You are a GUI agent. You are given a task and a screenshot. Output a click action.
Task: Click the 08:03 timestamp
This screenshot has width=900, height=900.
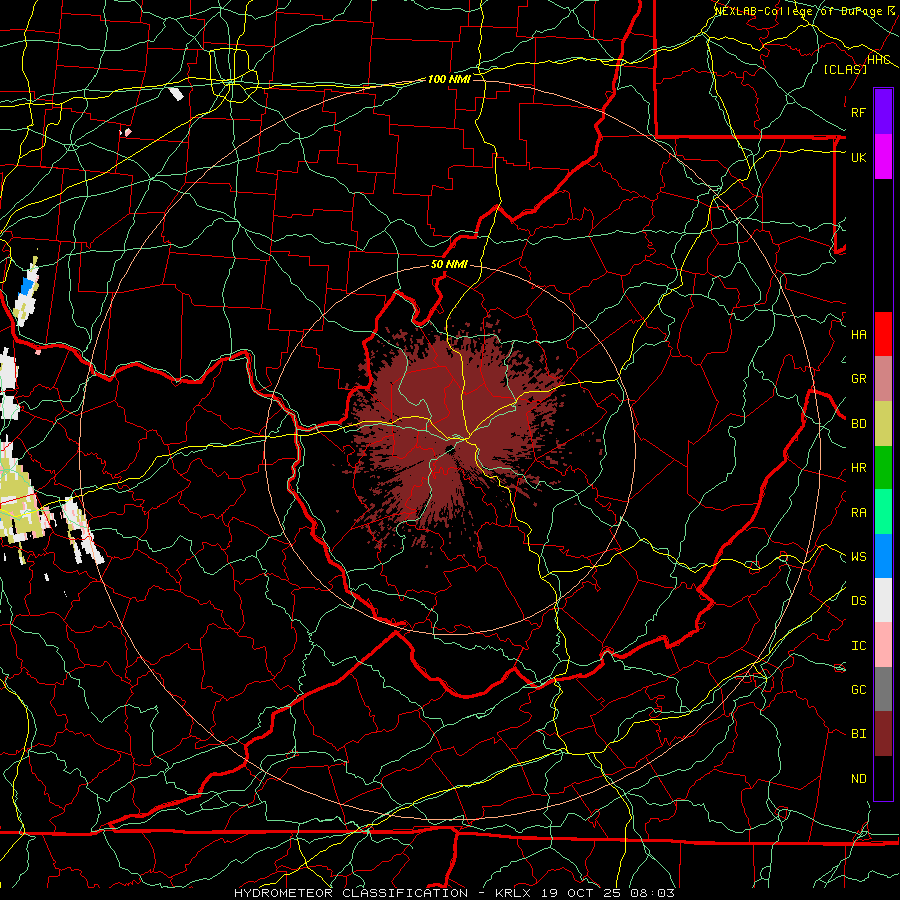[652, 893]
